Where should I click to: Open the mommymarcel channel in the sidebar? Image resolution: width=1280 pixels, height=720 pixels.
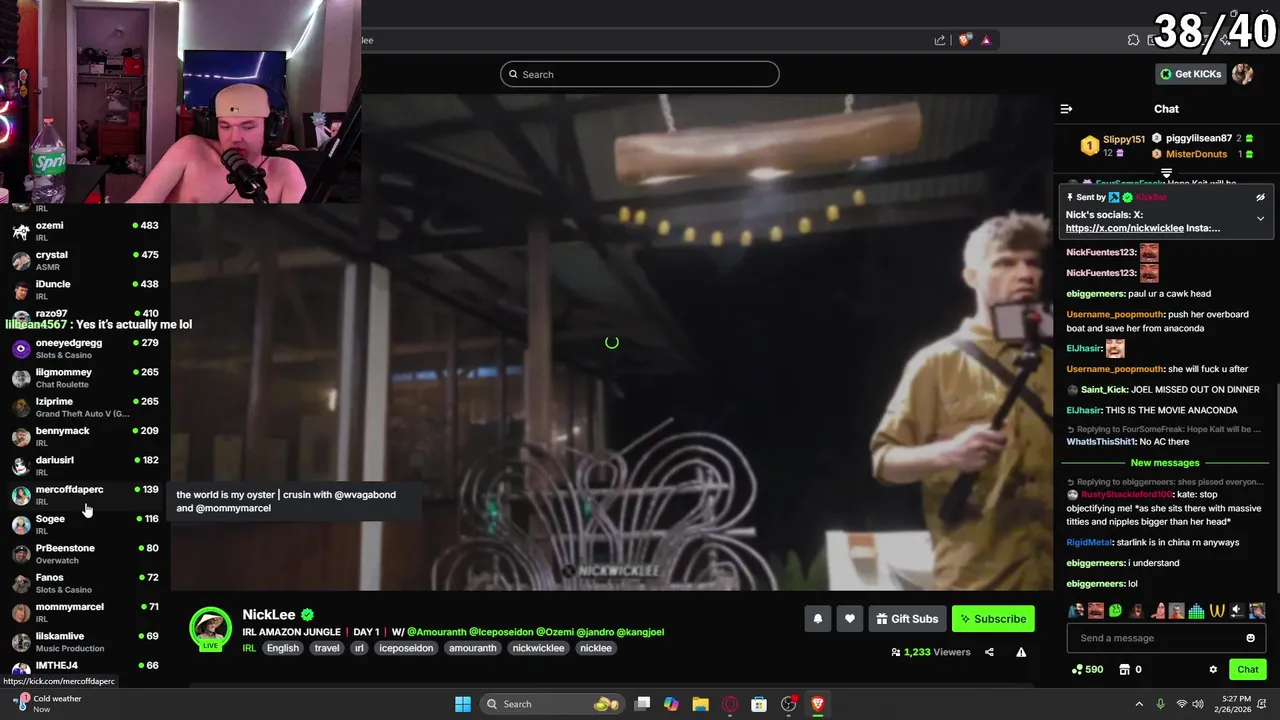pos(85,612)
